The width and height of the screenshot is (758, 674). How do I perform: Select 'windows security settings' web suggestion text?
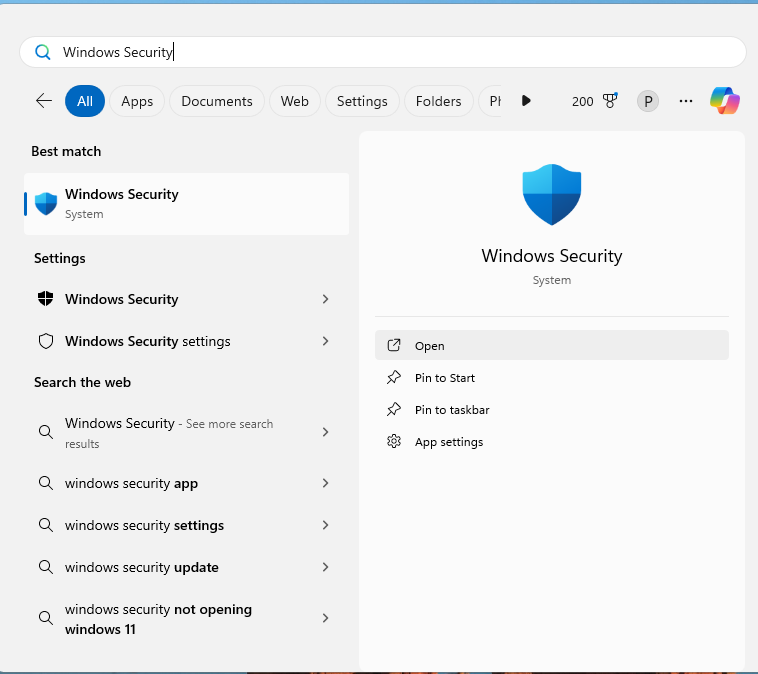tap(145, 525)
